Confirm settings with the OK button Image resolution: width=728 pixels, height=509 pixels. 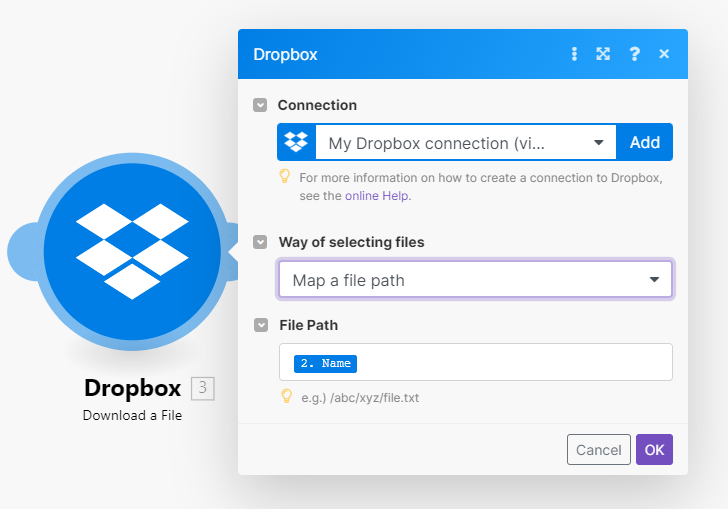point(654,450)
